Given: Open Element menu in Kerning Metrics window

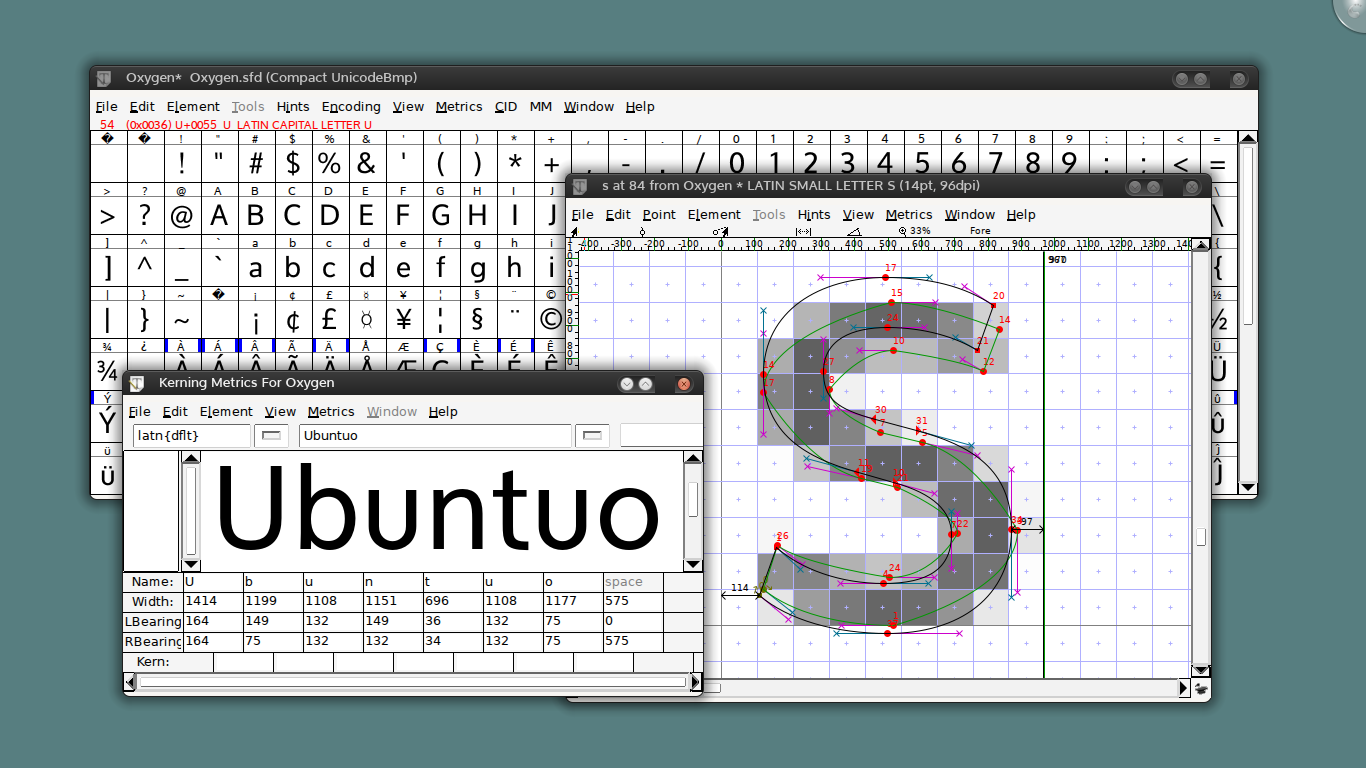Looking at the screenshot, I should (226, 412).
